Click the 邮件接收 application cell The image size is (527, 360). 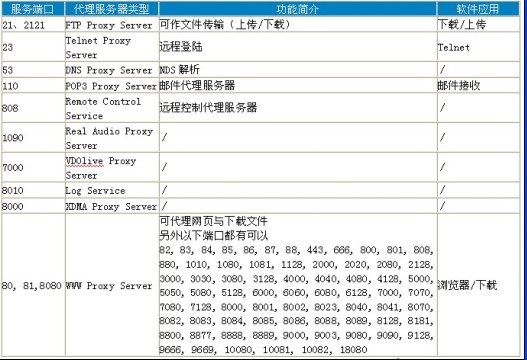pyautogui.click(x=478, y=86)
